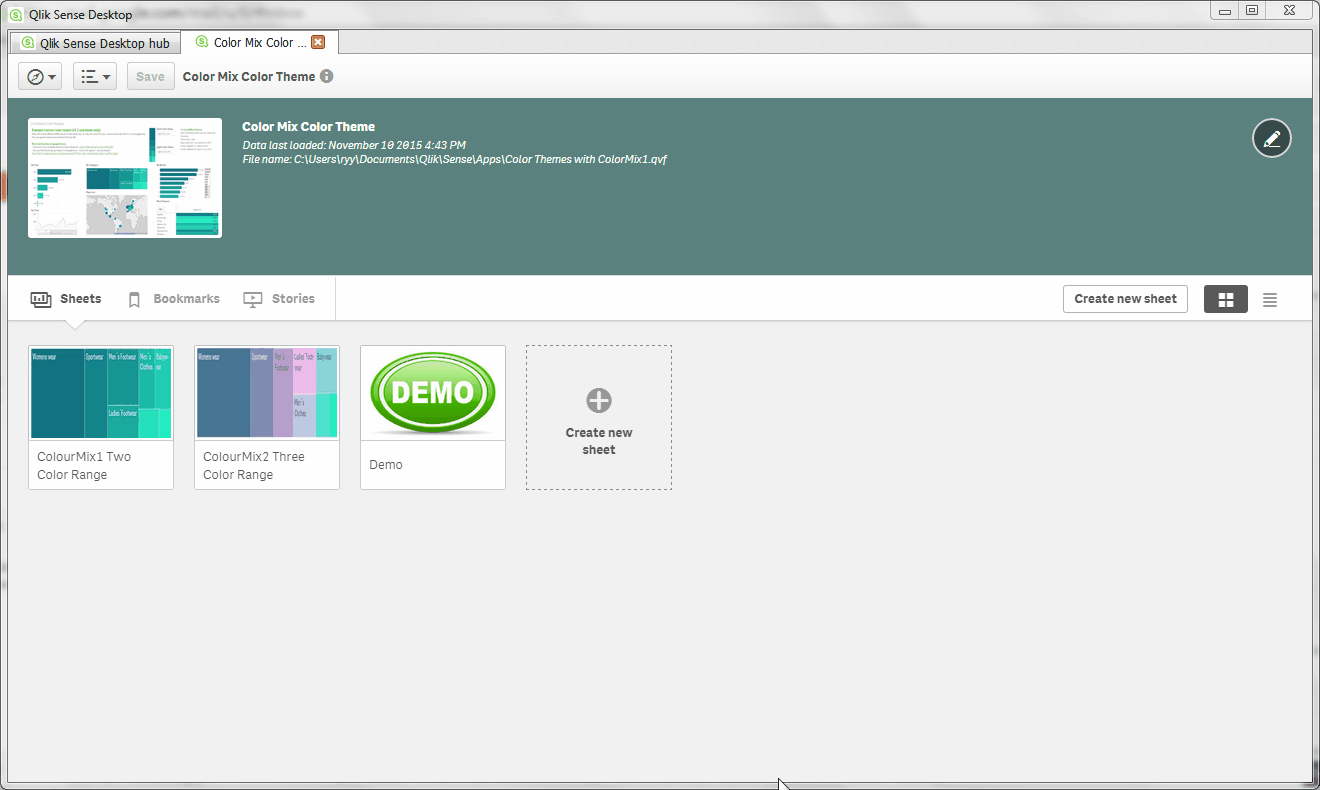Click the Create new sheet button
Viewport: 1320px width, 790px height.
tap(1125, 299)
